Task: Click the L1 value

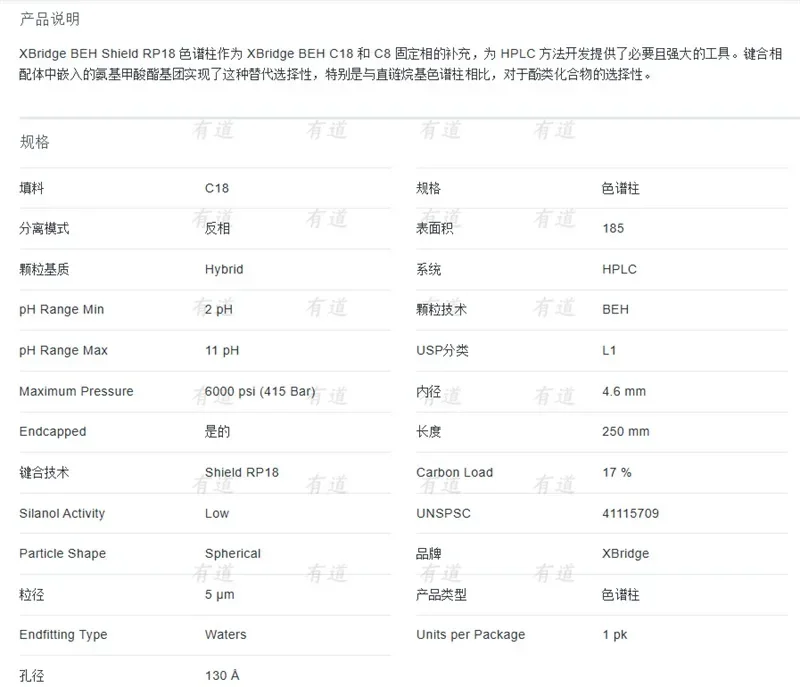Action: [x=609, y=350]
